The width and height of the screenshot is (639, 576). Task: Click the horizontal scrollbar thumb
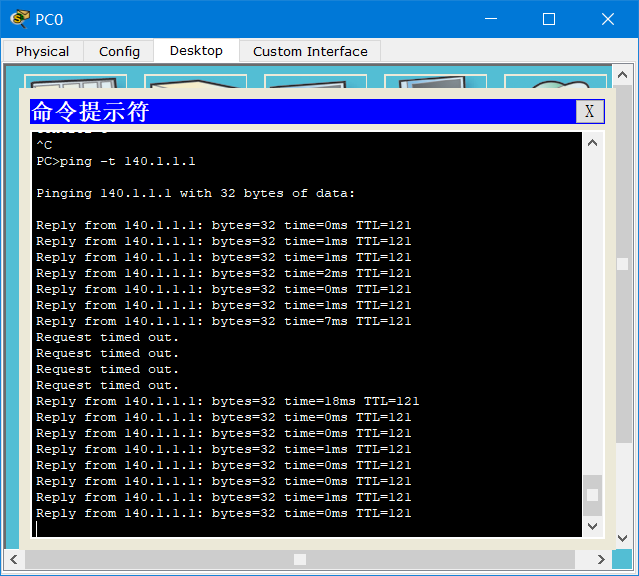coord(300,559)
